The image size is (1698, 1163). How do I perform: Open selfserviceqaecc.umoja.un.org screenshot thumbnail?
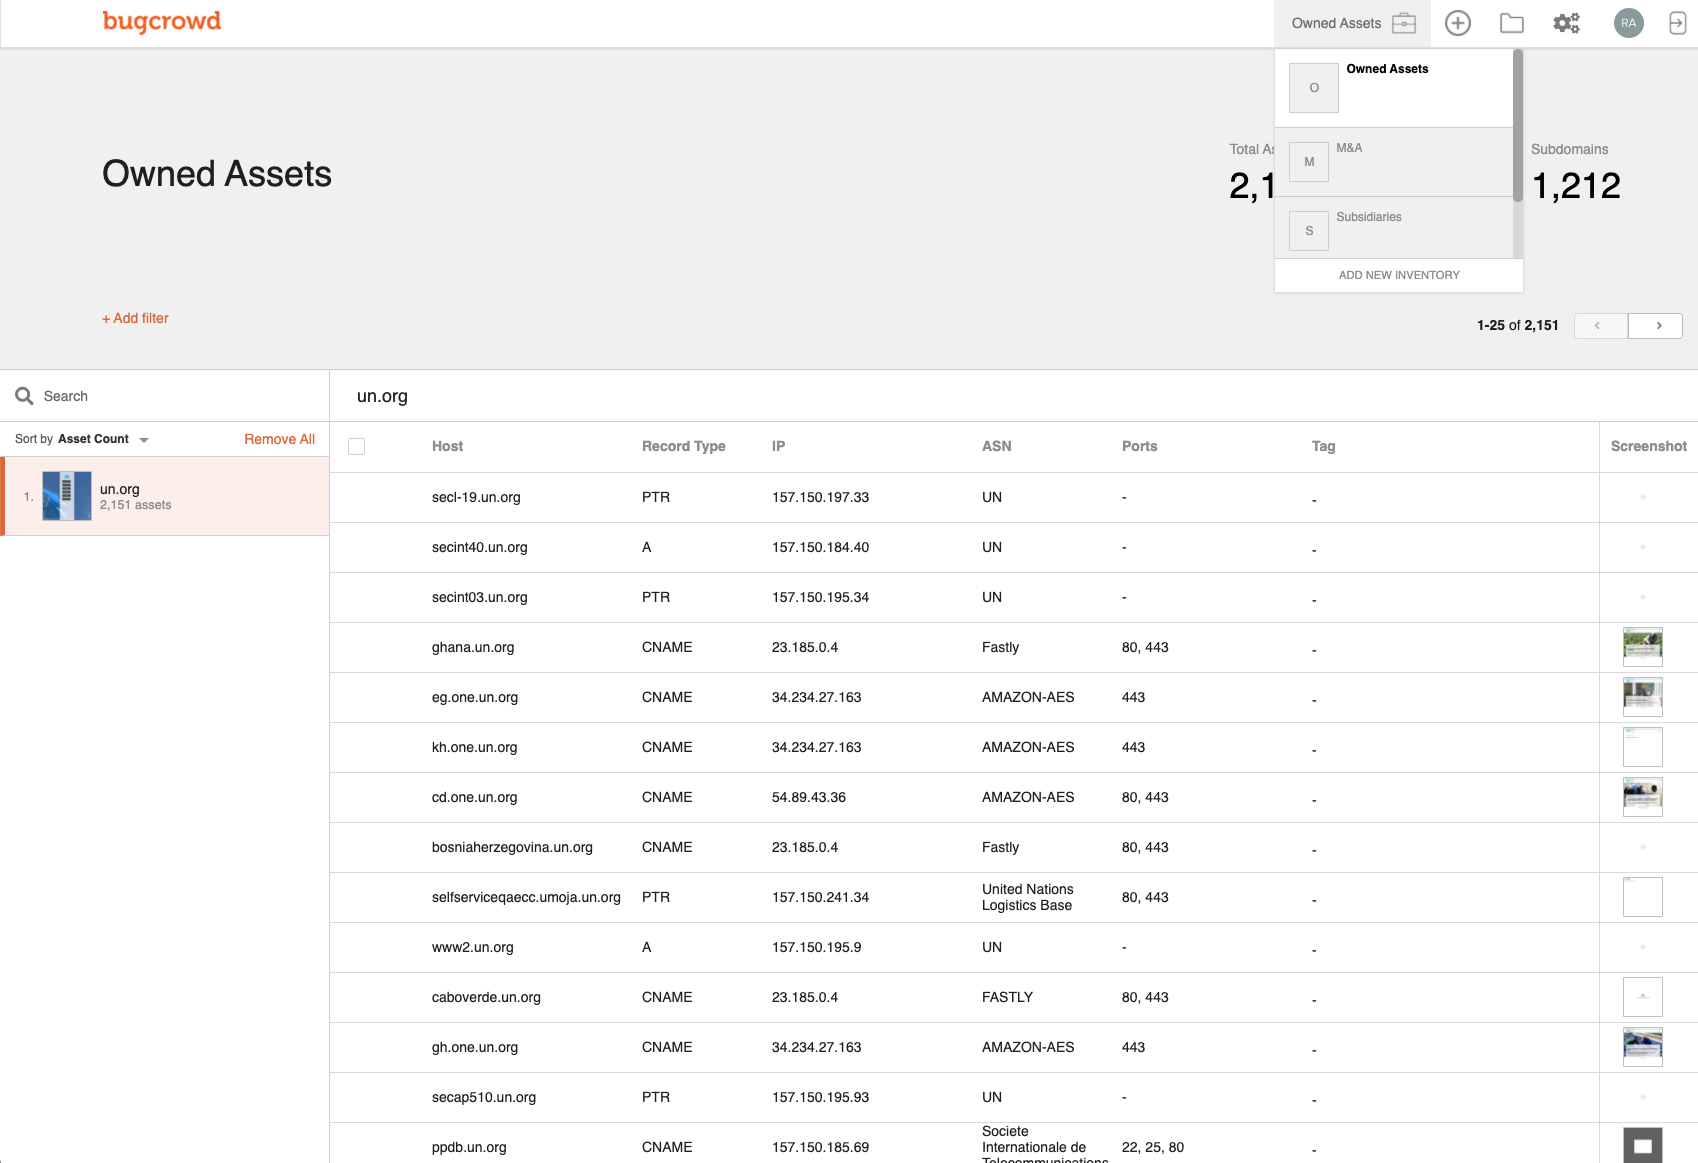coord(1642,897)
